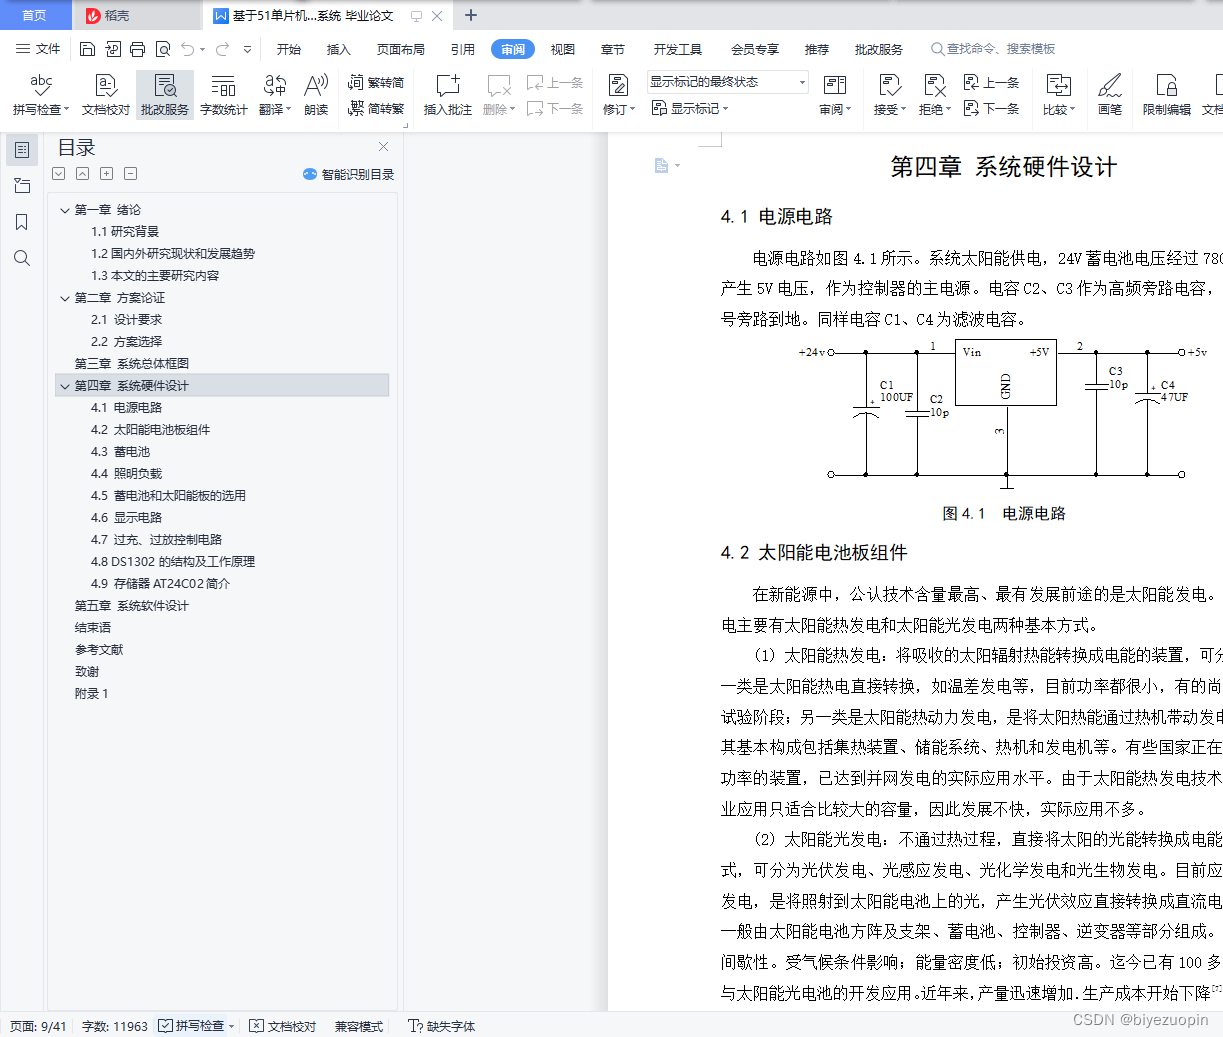Switch to the 视图 ribbon tab
1223x1037 pixels.
click(562, 48)
